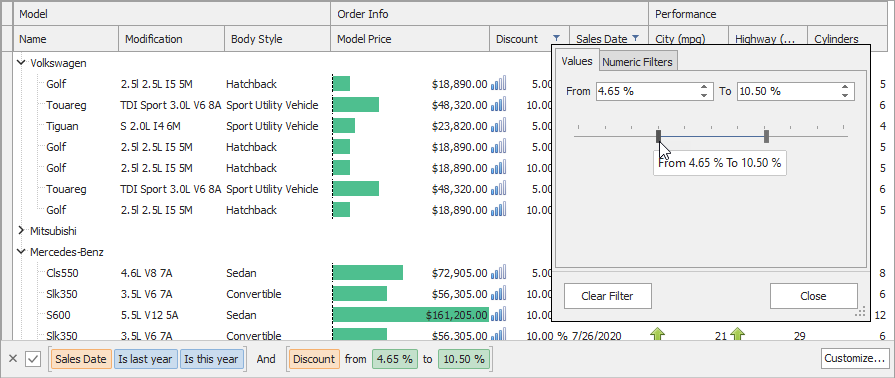Image resolution: width=895 pixels, height=378 pixels.
Task: Click the '4.6L V8 7A' modification cell
Action: 146,273
